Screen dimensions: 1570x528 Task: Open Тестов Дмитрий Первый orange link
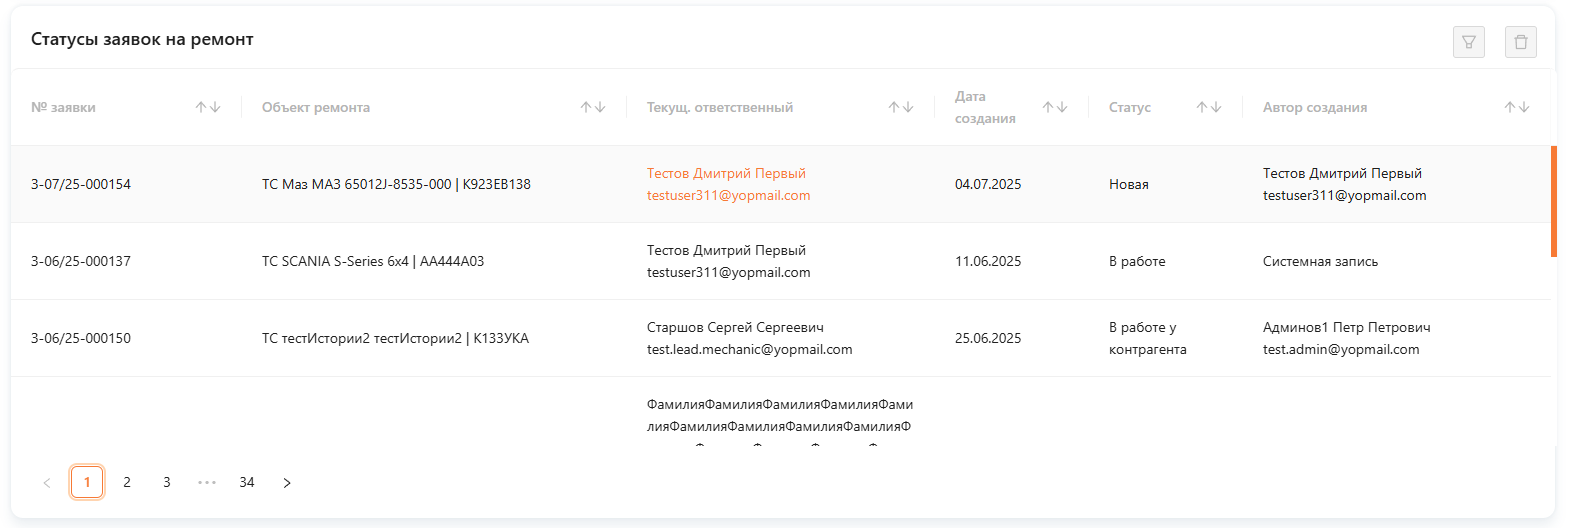[x=726, y=173]
